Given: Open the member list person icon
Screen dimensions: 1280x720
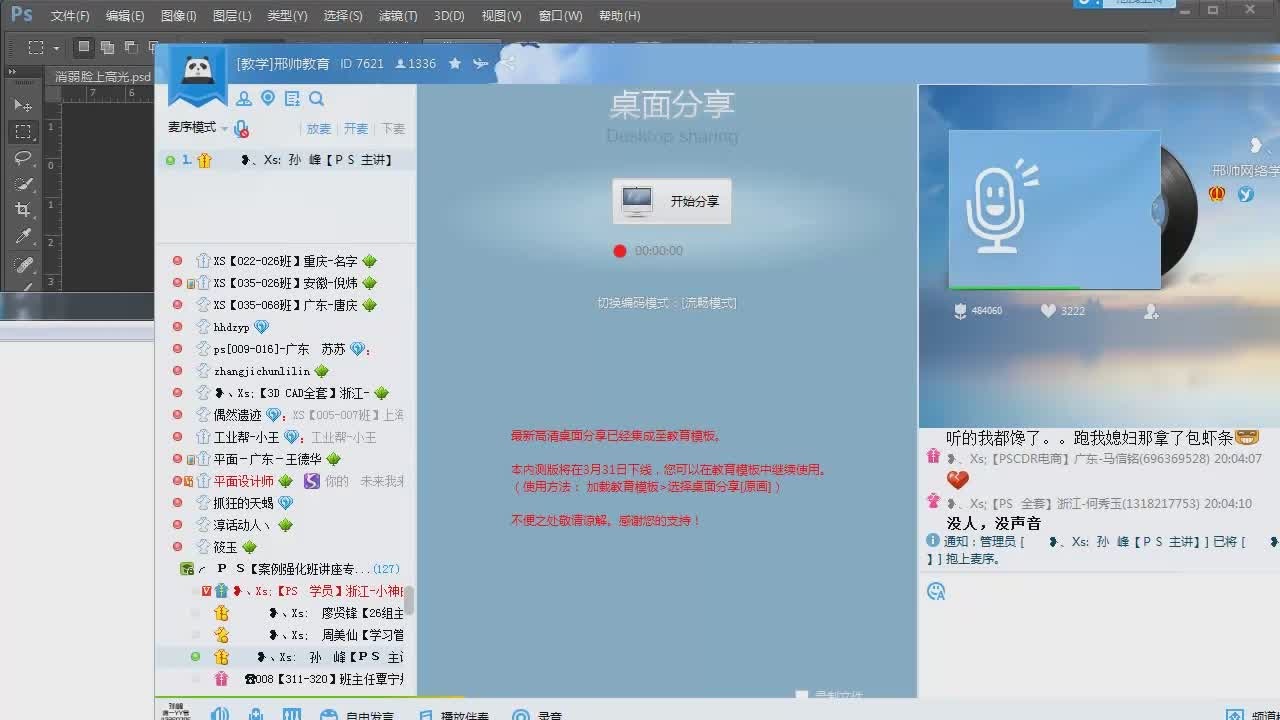Looking at the screenshot, I should 243,98.
